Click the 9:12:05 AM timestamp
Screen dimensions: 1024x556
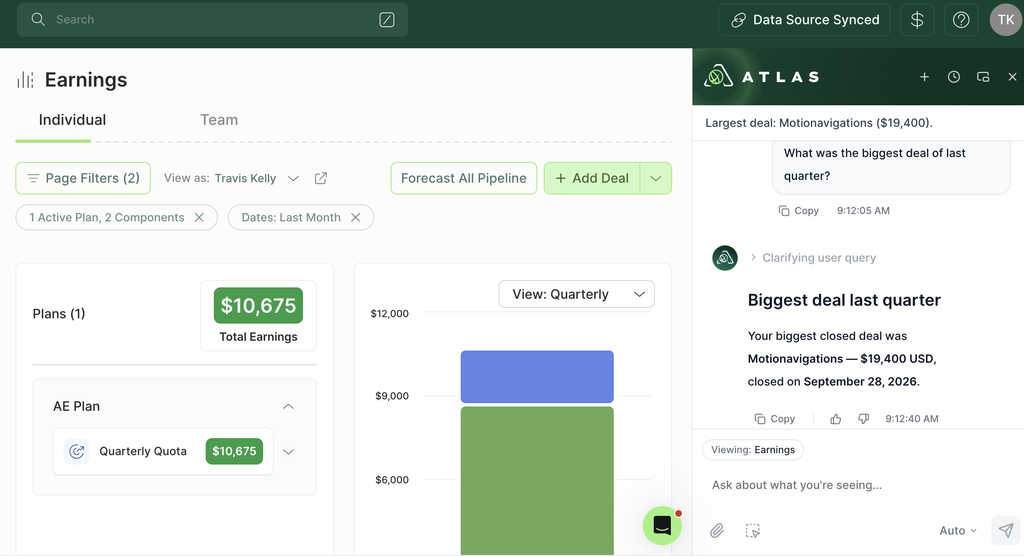863,210
